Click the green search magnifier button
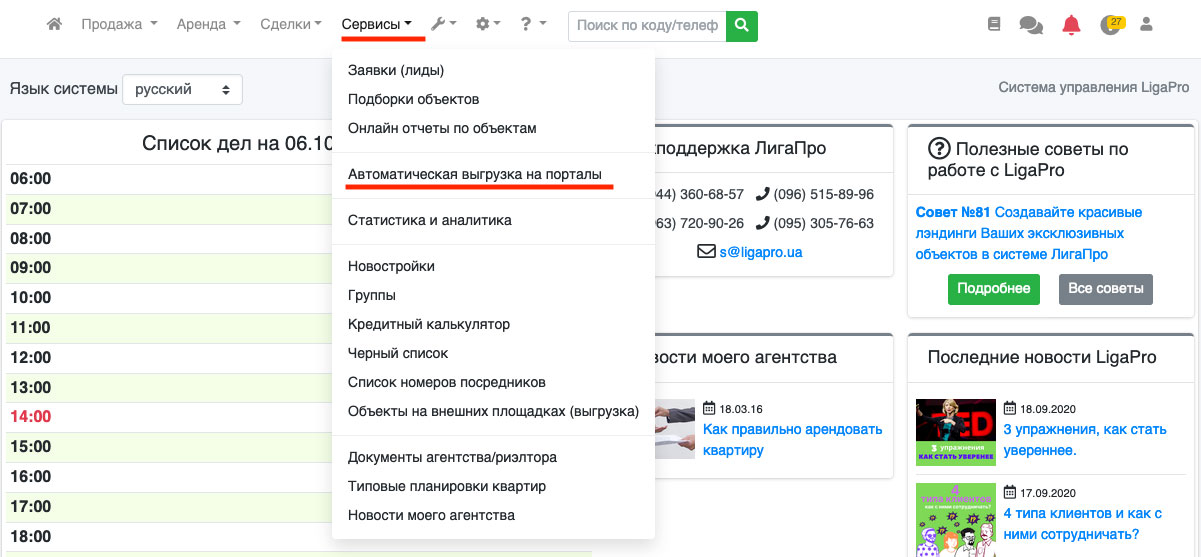The height and width of the screenshot is (557, 1201). pos(741,25)
